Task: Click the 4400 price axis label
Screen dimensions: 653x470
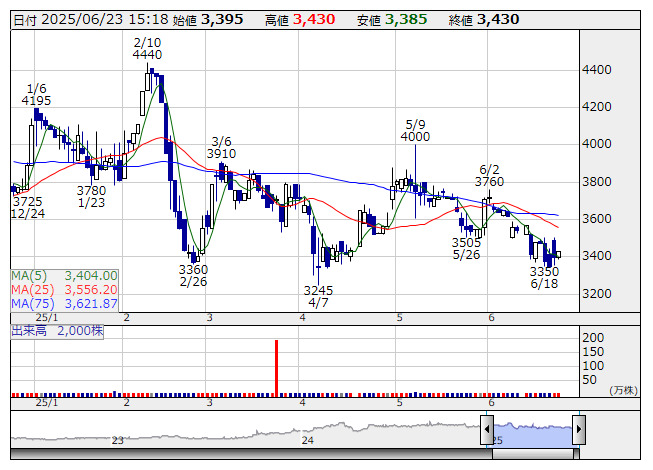Action: [597, 70]
